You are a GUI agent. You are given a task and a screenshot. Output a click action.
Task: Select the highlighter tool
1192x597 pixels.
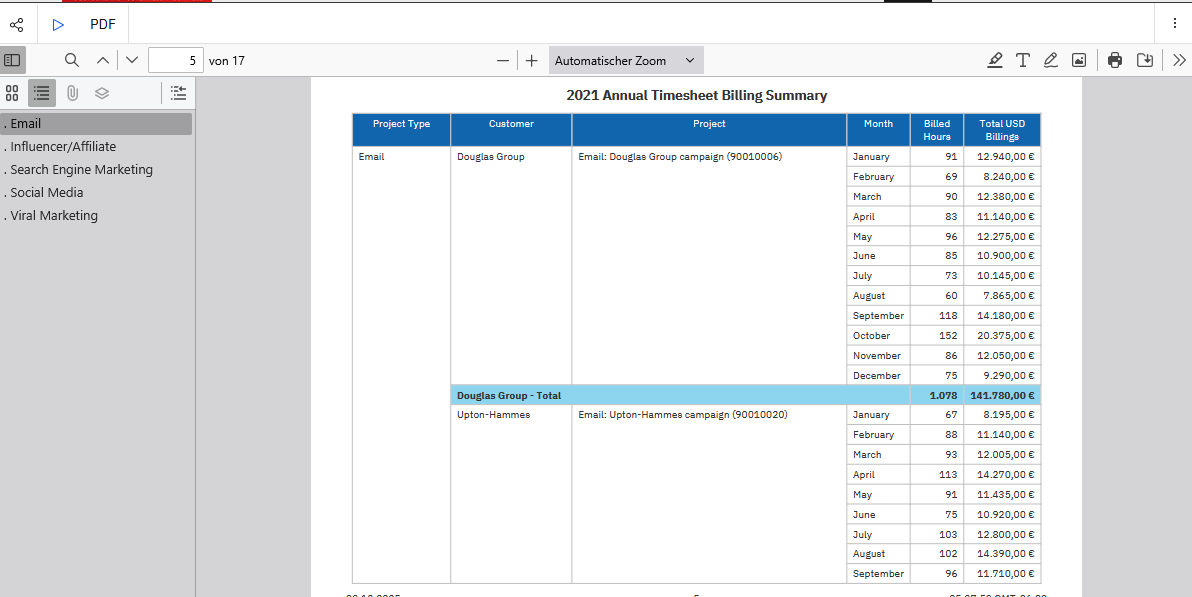[994, 60]
